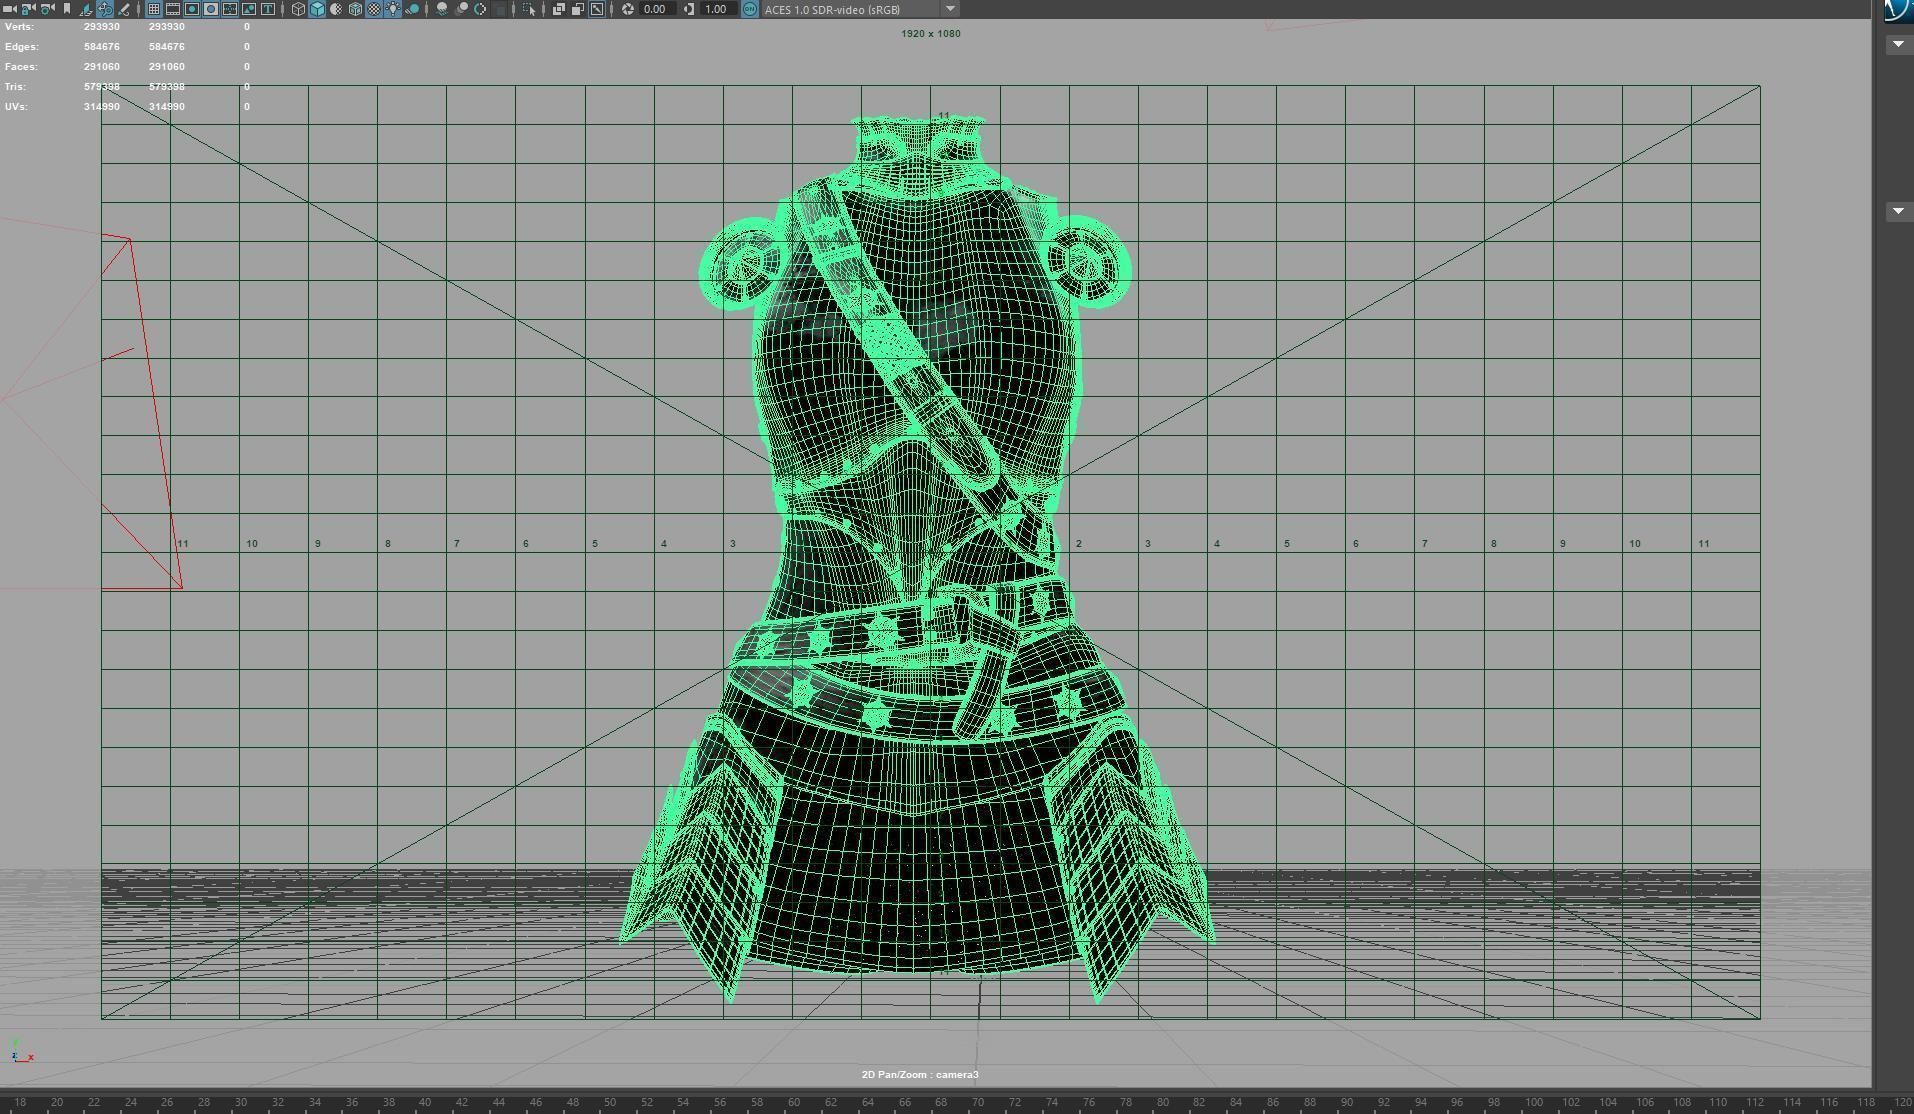Click the '2D Pan/Zoom : camera3' label
Viewport: 1914px width, 1114px height.
coord(920,1075)
